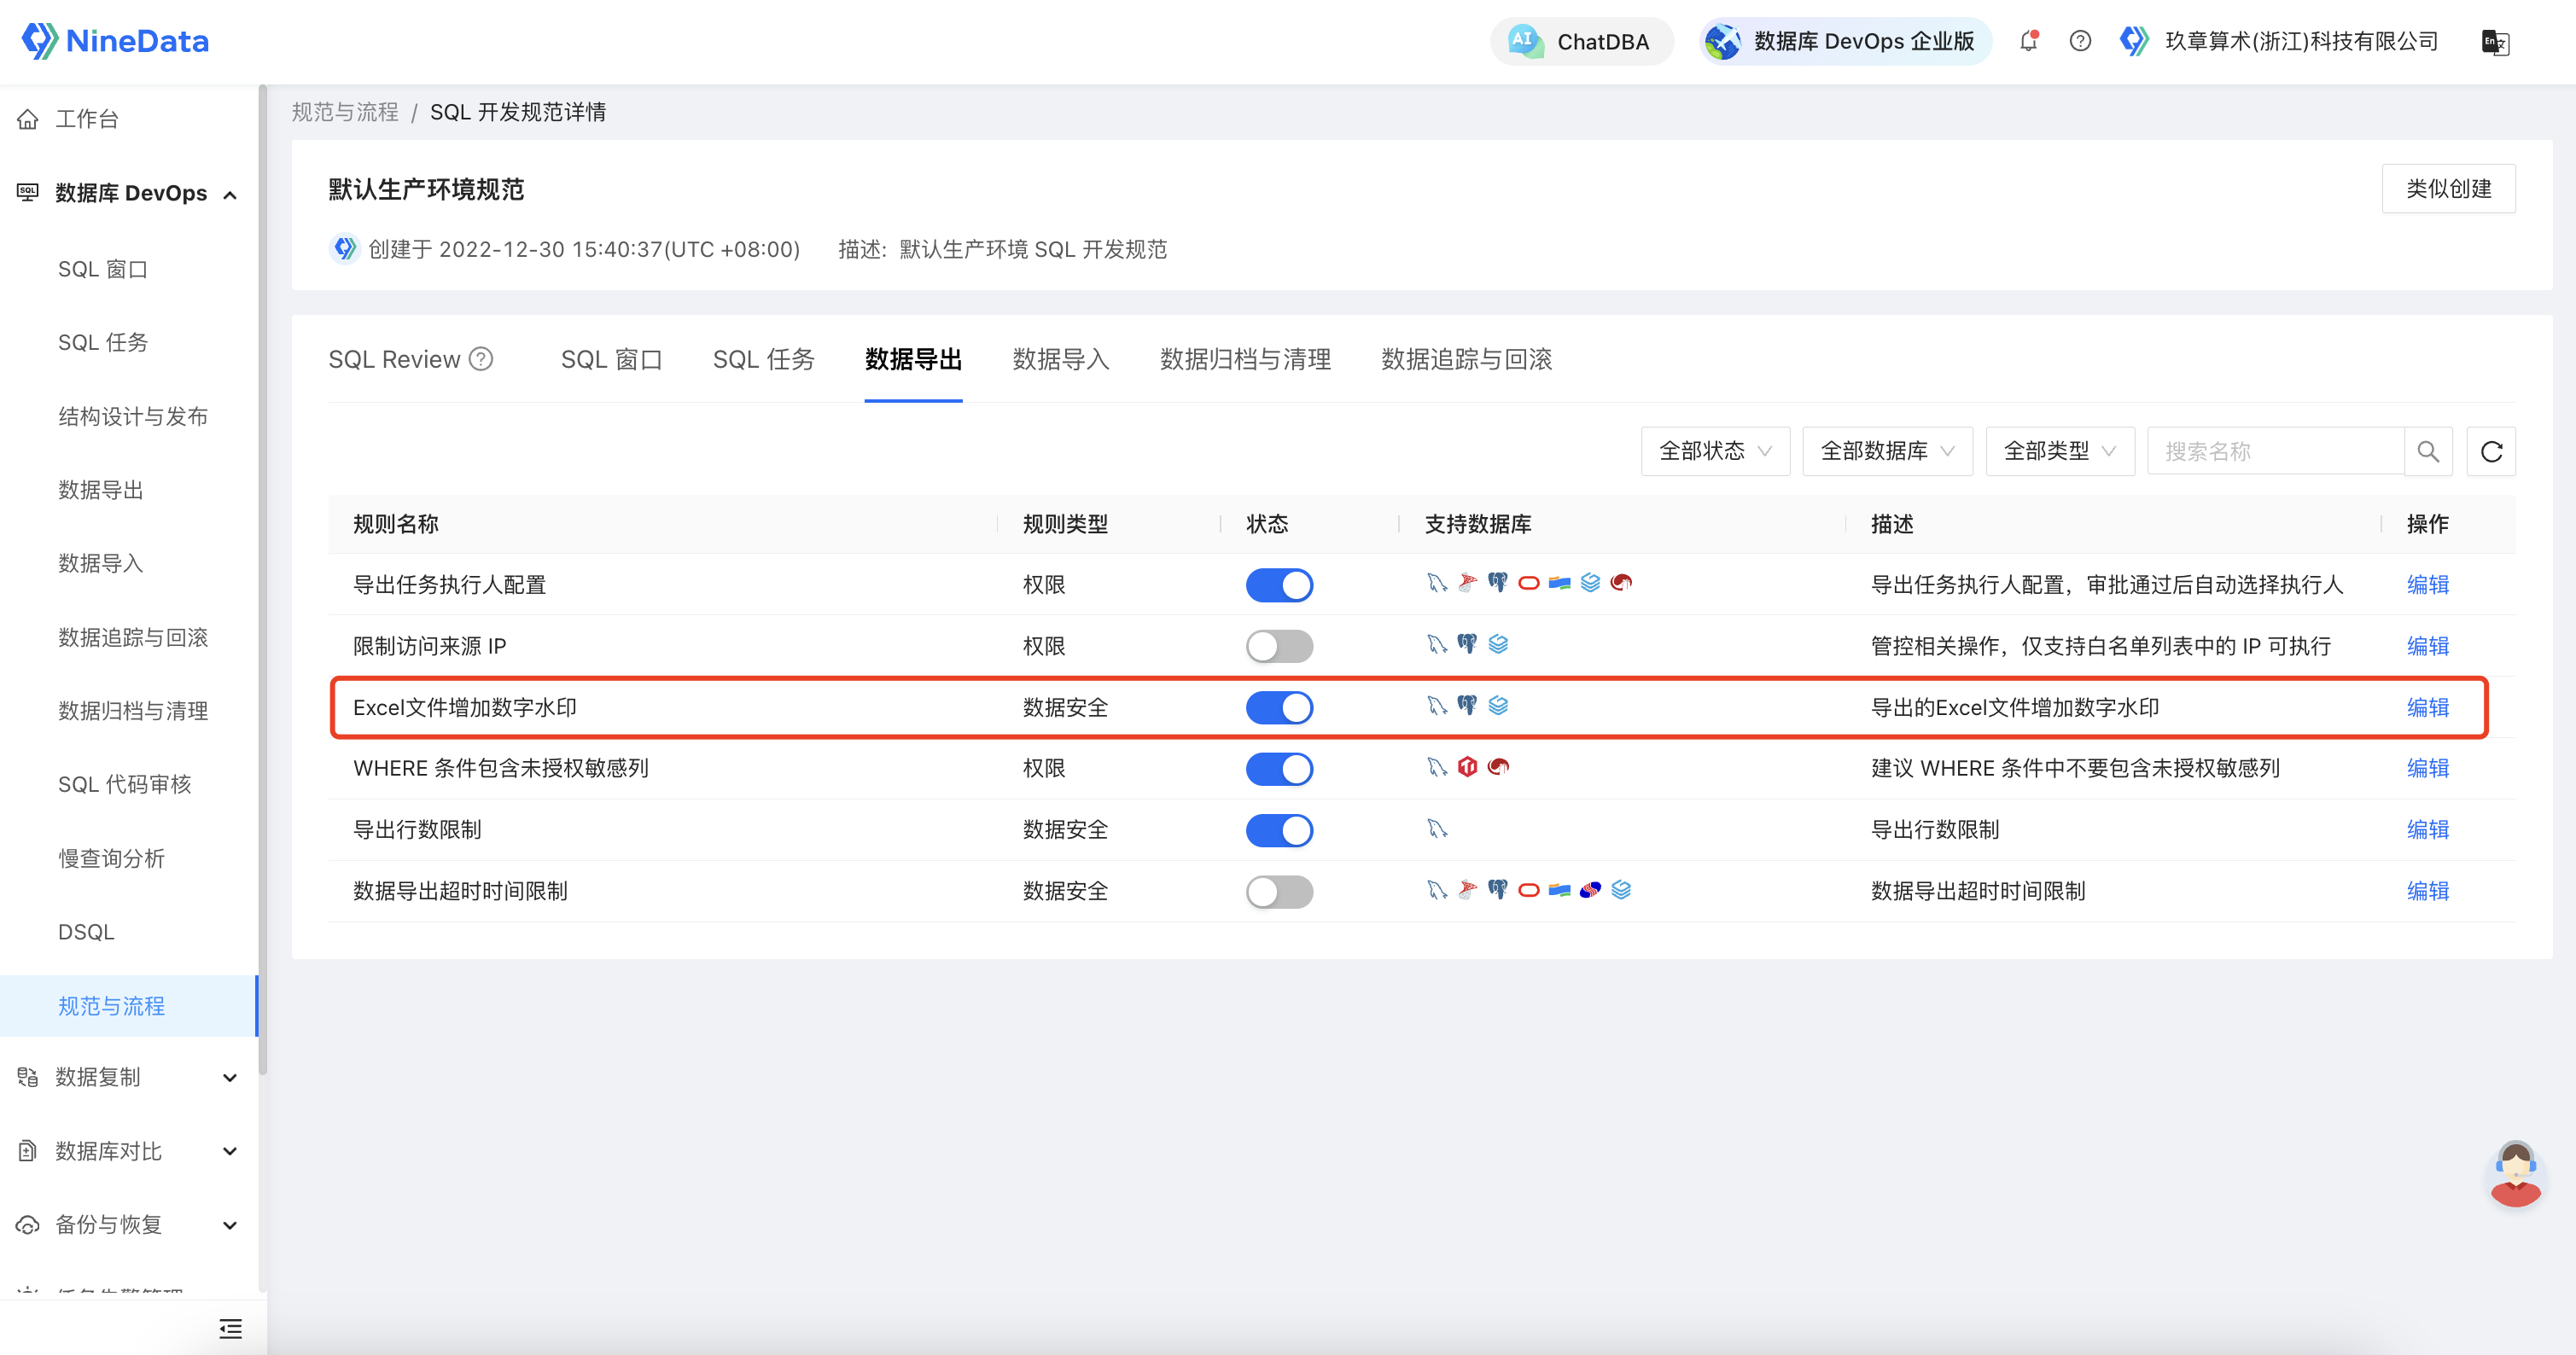Click the 类似创建 button

[x=2448, y=189]
